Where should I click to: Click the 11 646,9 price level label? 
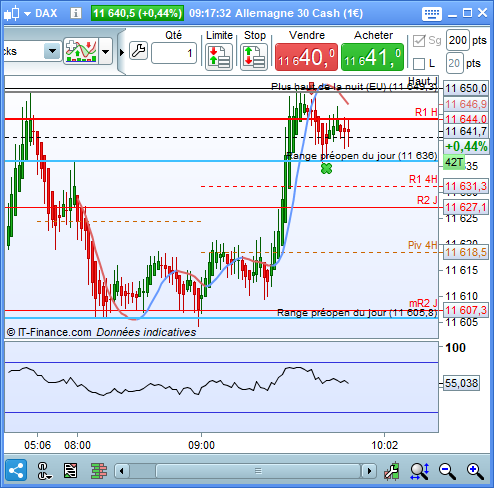pyautogui.click(x=466, y=104)
